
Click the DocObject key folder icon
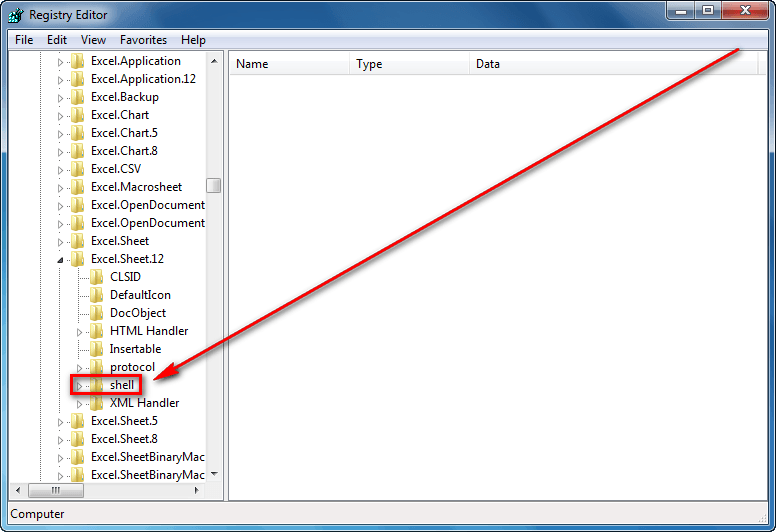click(x=97, y=313)
